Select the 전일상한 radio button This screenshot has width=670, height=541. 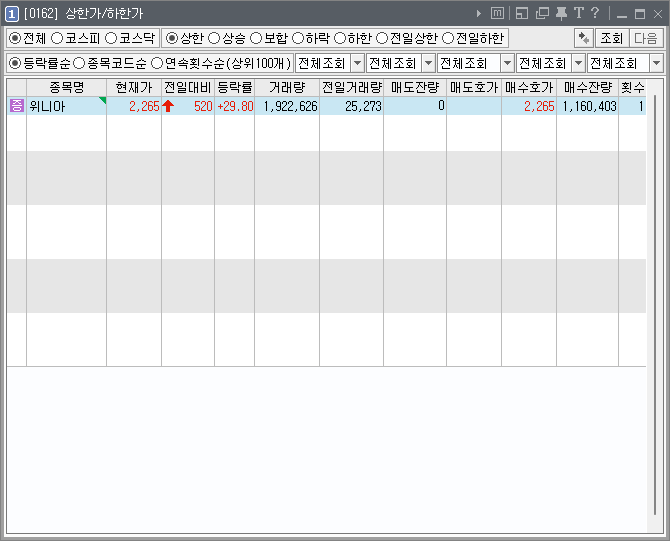tap(382, 38)
